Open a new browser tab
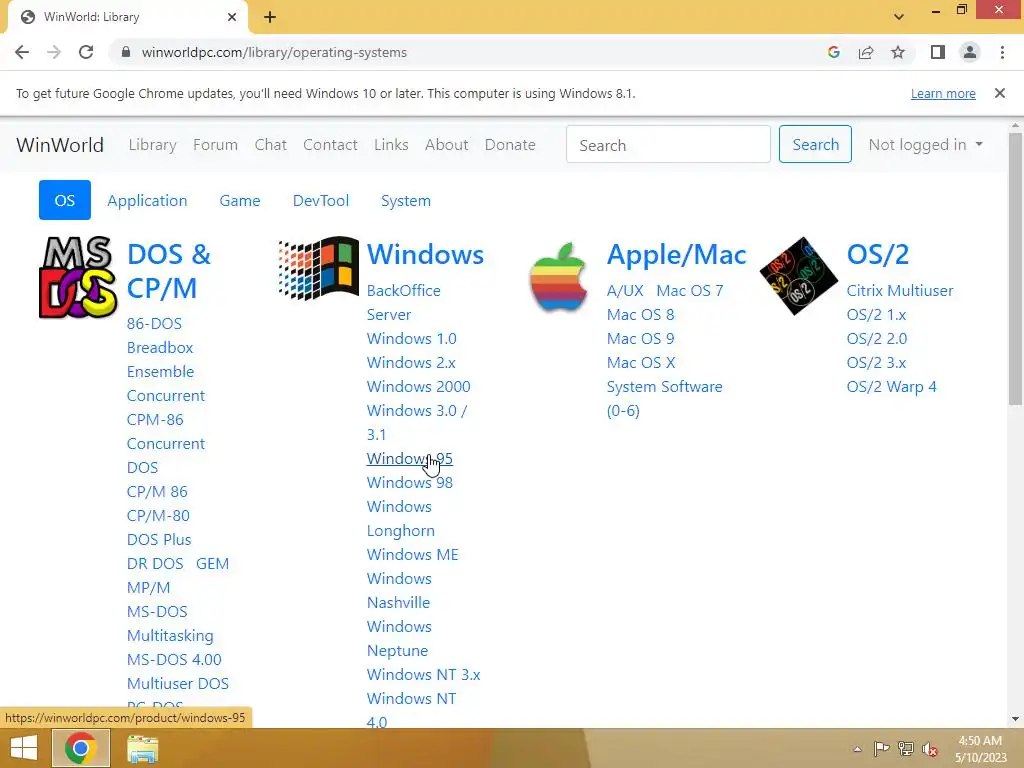Viewport: 1024px width, 768px height. pyautogui.click(x=270, y=17)
